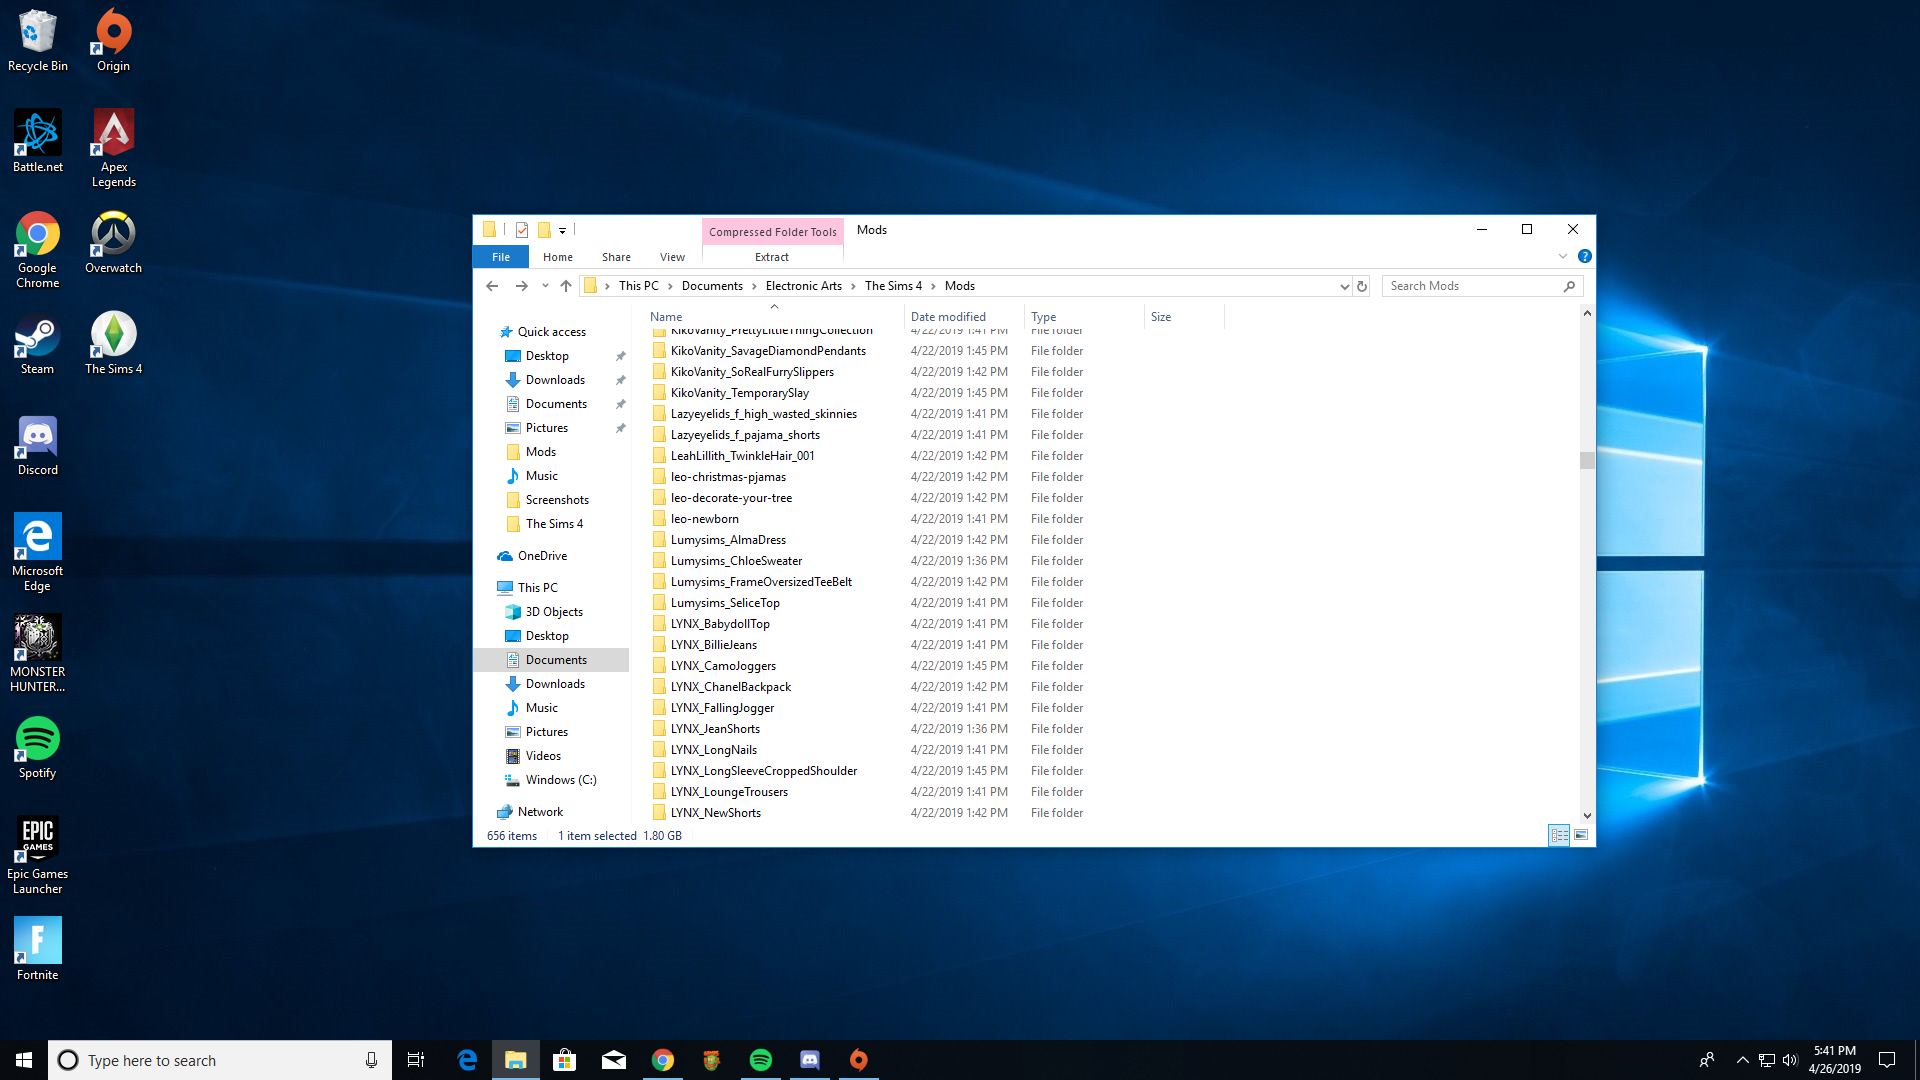This screenshot has height=1080, width=1920.
Task: Click the Origin desktop icon
Action: tap(113, 41)
